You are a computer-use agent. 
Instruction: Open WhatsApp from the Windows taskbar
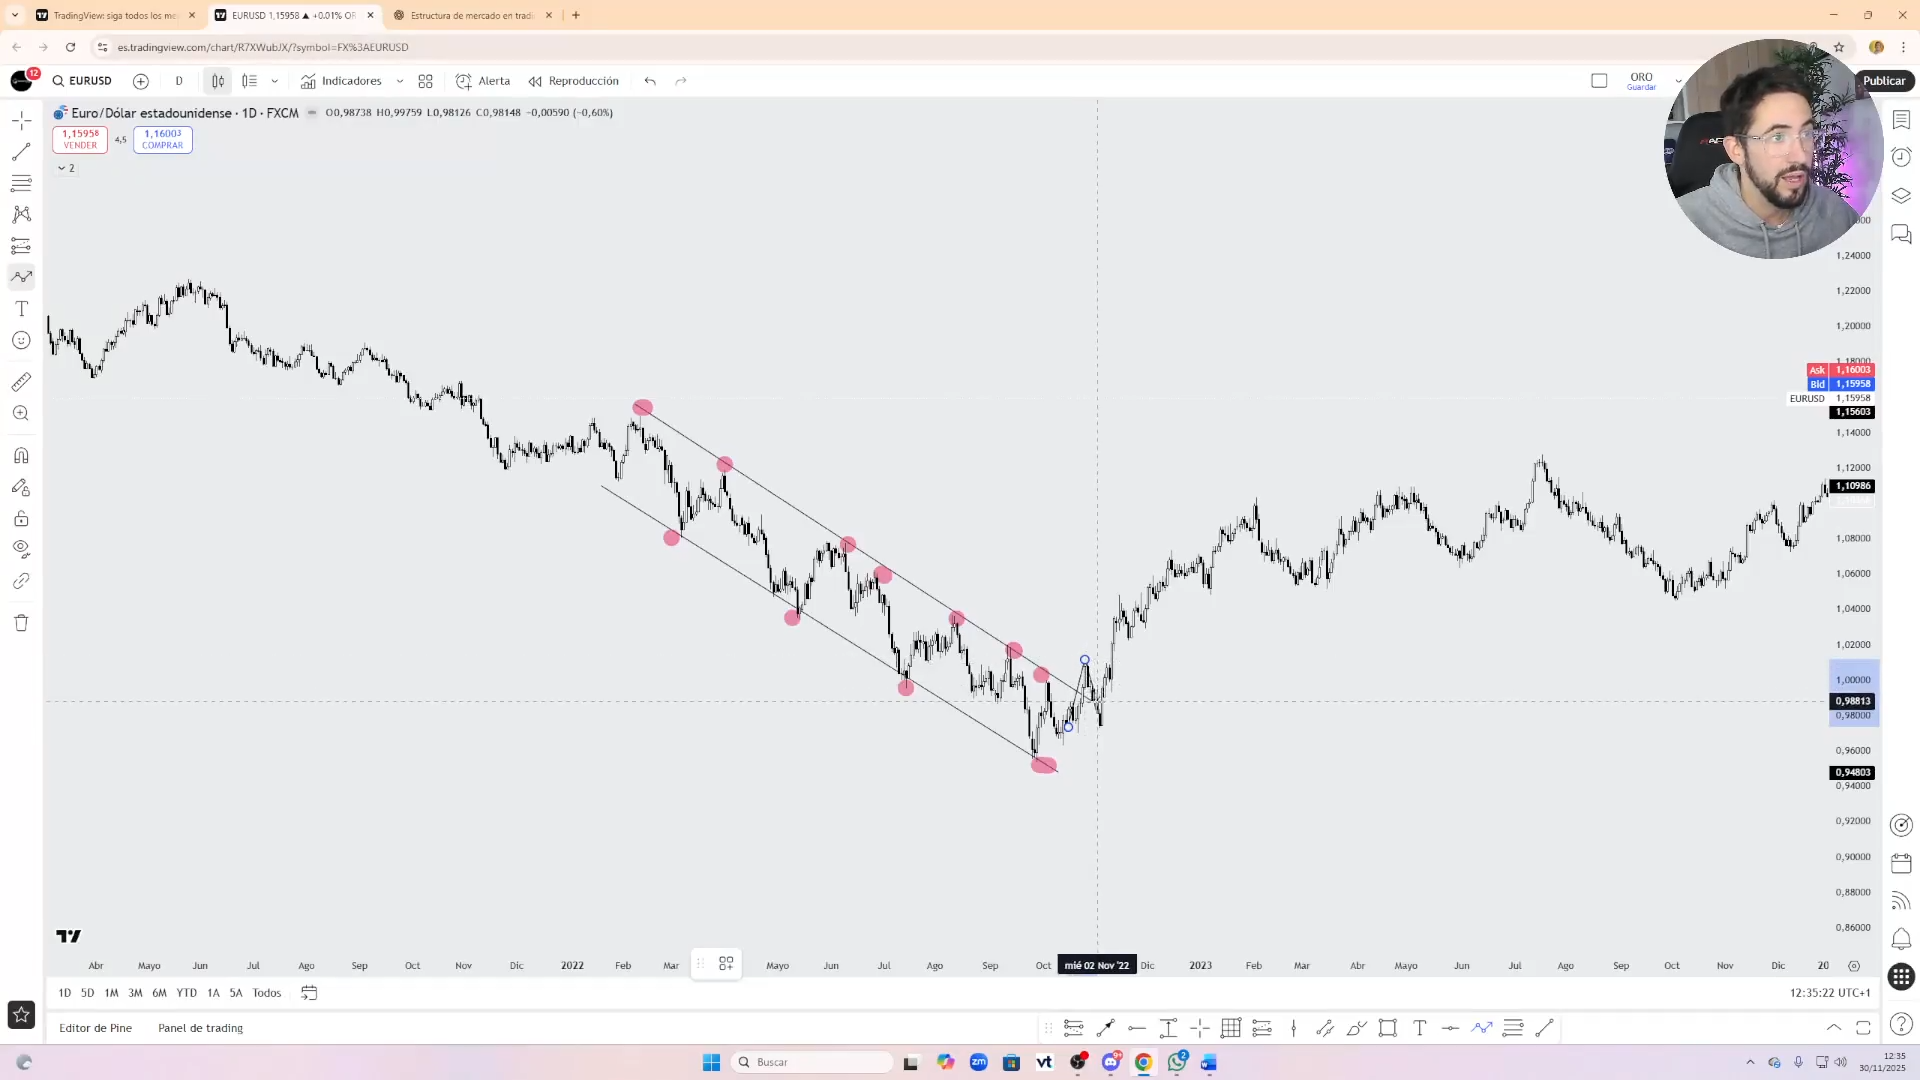click(1177, 1062)
